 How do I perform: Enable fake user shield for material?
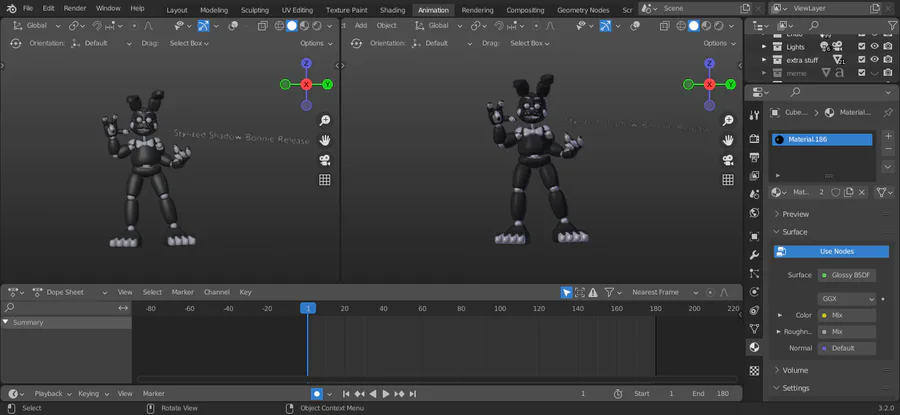(836, 192)
